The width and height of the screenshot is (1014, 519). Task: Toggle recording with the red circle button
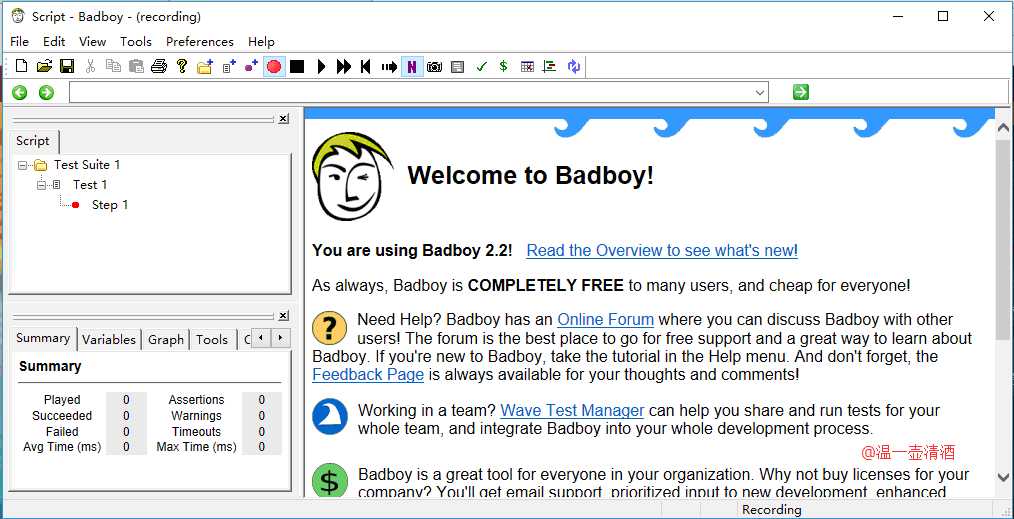[x=274, y=66]
